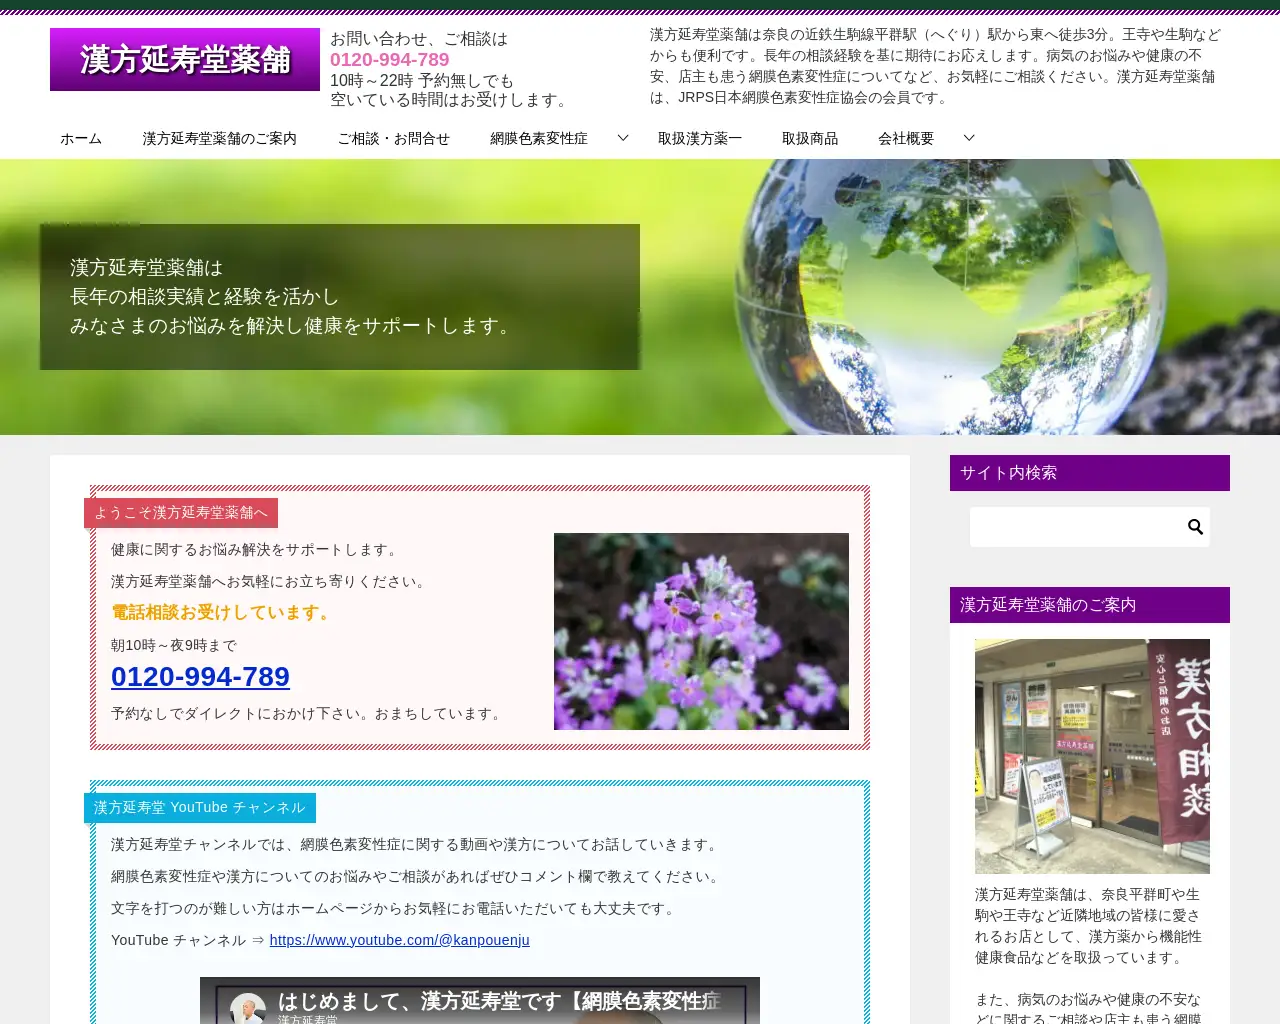Click the purple flower photo
Viewport: 1280px width, 1024px height.
pyautogui.click(x=701, y=631)
